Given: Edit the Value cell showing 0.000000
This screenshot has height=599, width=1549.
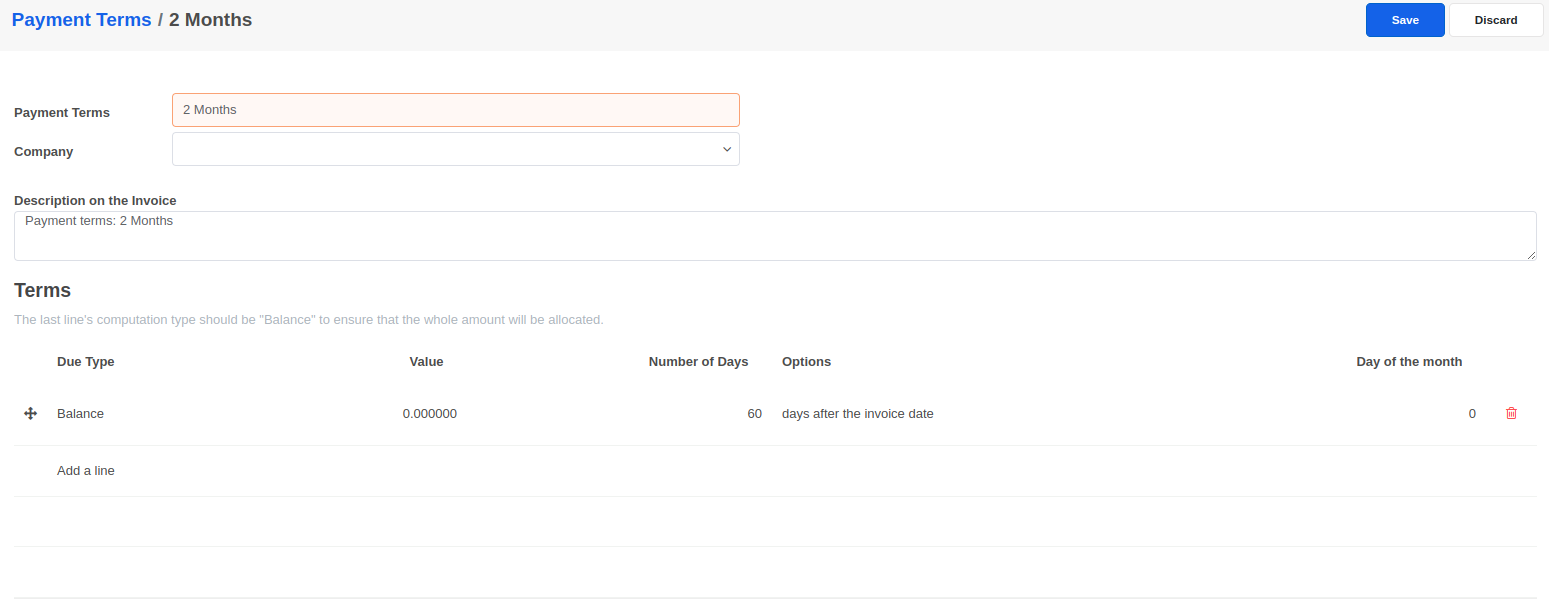Looking at the screenshot, I should [429, 413].
